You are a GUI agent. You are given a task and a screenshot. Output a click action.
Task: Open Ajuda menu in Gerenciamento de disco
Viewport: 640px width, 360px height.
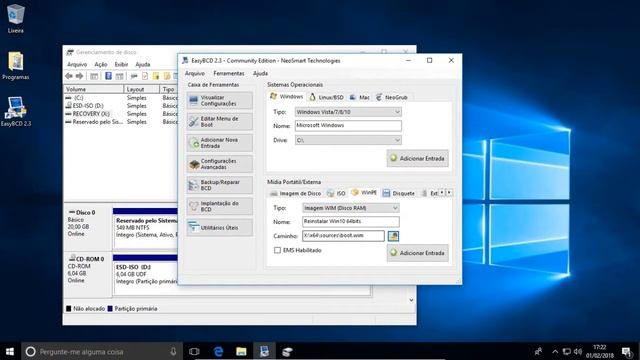coord(142,64)
